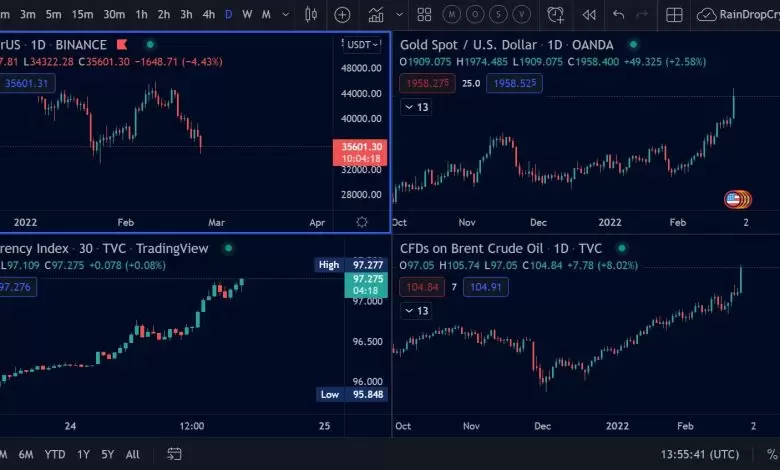The width and height of the screenshot is (780, 470).
Task: Open the multi-chart layout selector icon
Action: coord(674,15)
